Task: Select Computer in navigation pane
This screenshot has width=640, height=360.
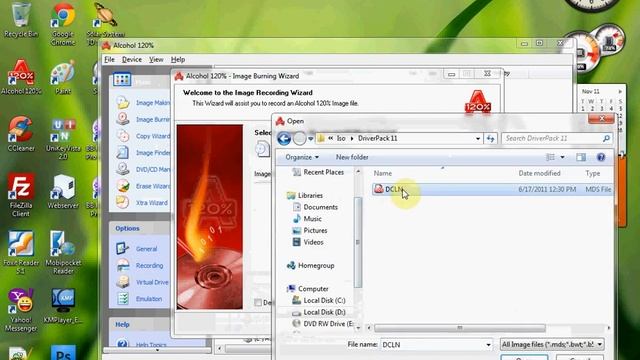Action: click(x=307, y=289)
